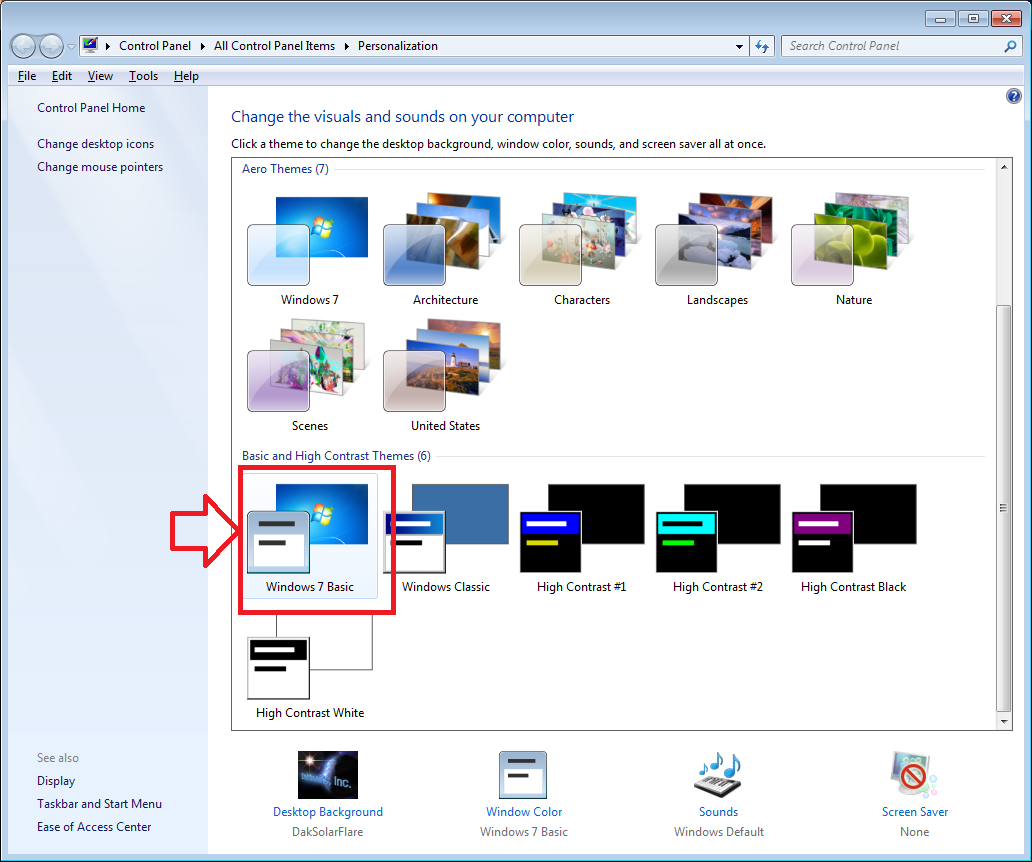Click the Back navigation arrow
1032x862 pixels.
point(22,46)
